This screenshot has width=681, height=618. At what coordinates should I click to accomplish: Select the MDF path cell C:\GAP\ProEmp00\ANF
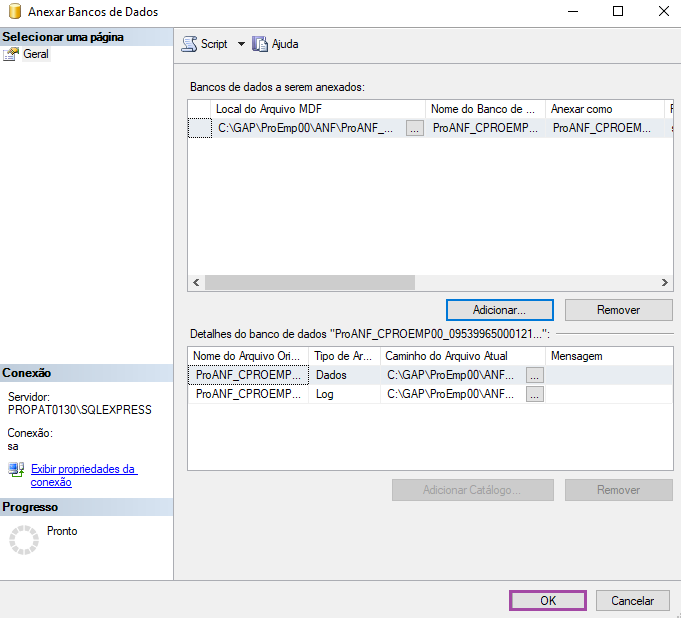(309, 128)
